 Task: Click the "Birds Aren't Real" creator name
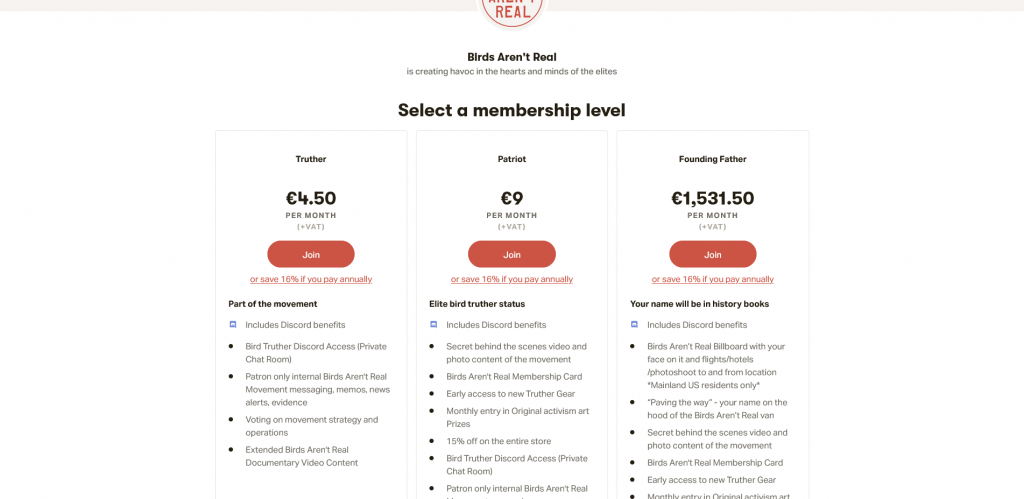click(x=511, y=57)
